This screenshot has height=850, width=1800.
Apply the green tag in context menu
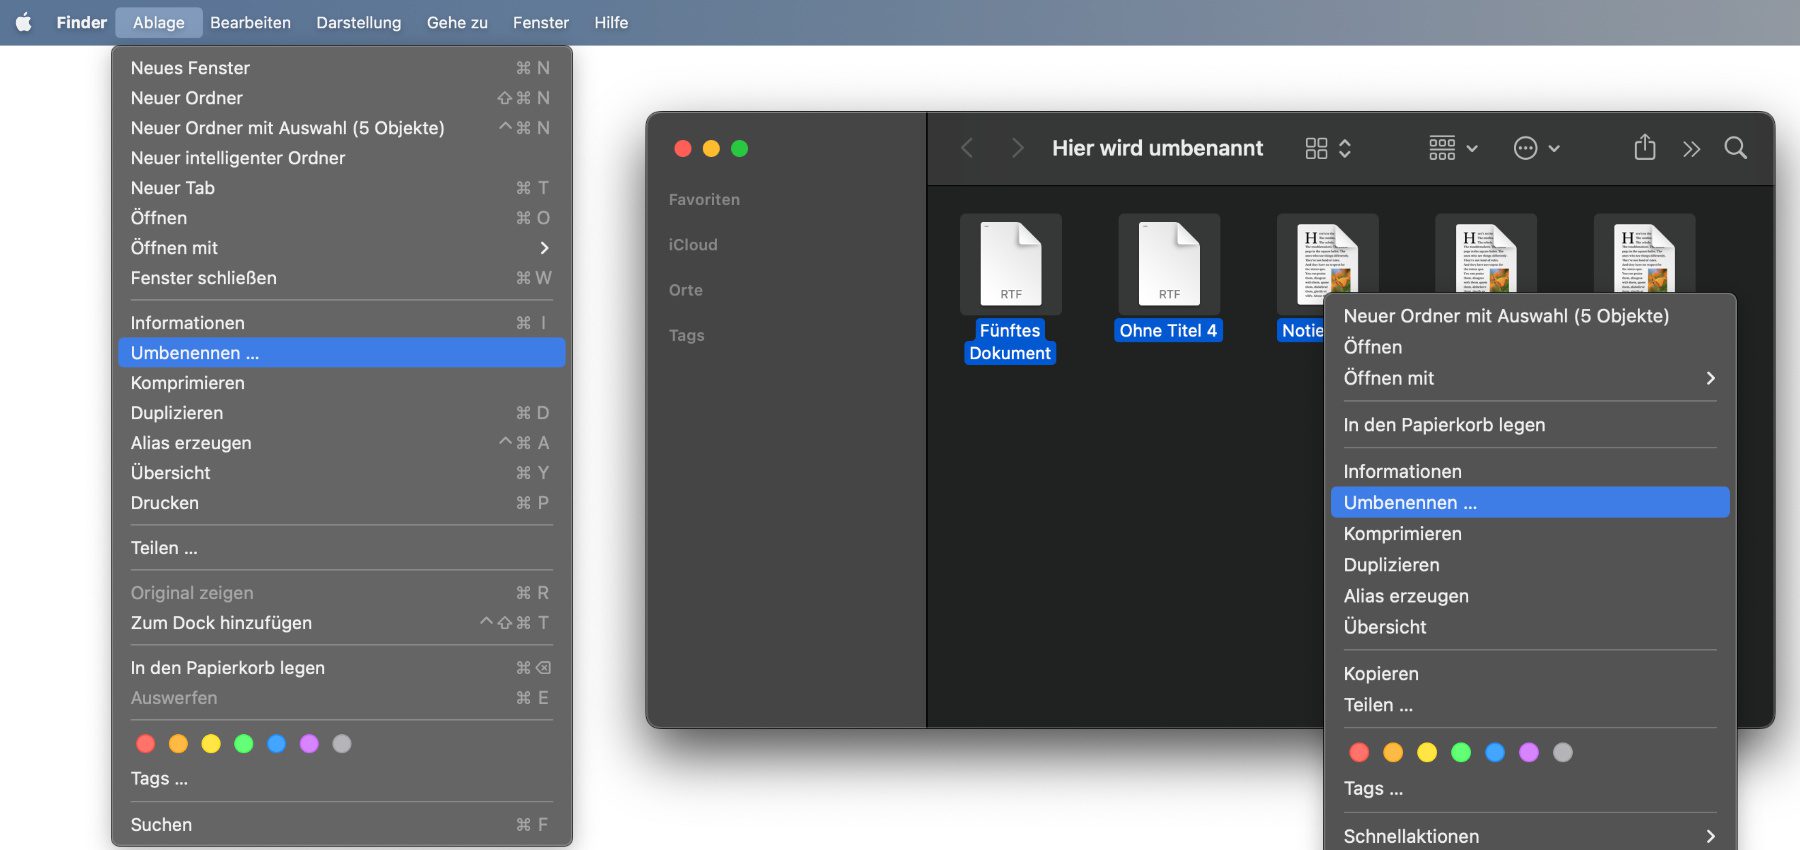[x=1461, y=753]
